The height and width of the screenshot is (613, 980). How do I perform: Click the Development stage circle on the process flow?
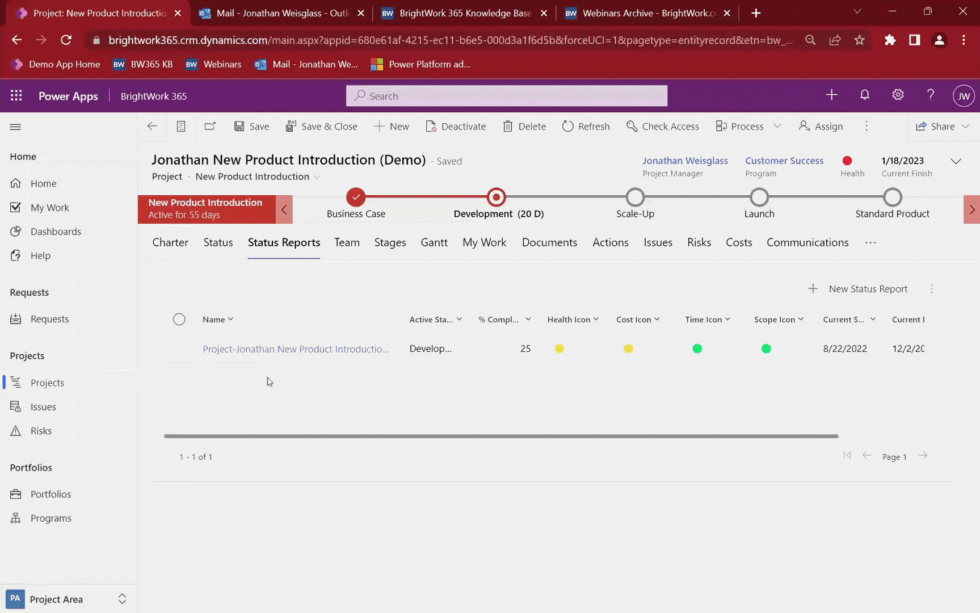[x=496, y=197]
